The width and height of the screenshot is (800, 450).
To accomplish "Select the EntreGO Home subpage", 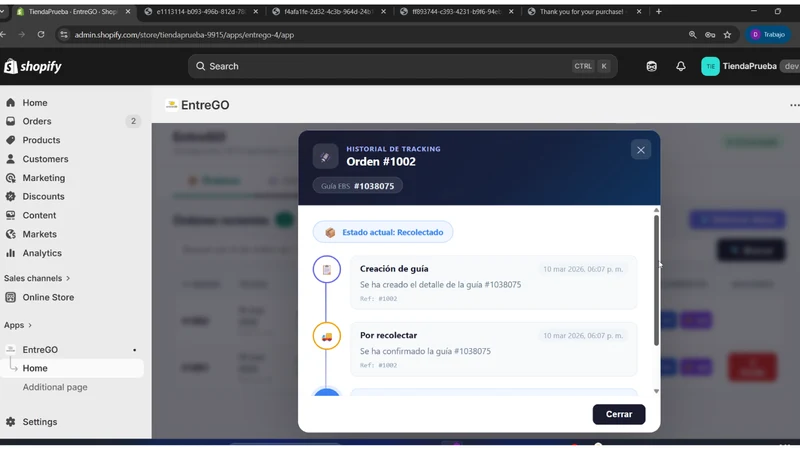I will click(71, 368).
